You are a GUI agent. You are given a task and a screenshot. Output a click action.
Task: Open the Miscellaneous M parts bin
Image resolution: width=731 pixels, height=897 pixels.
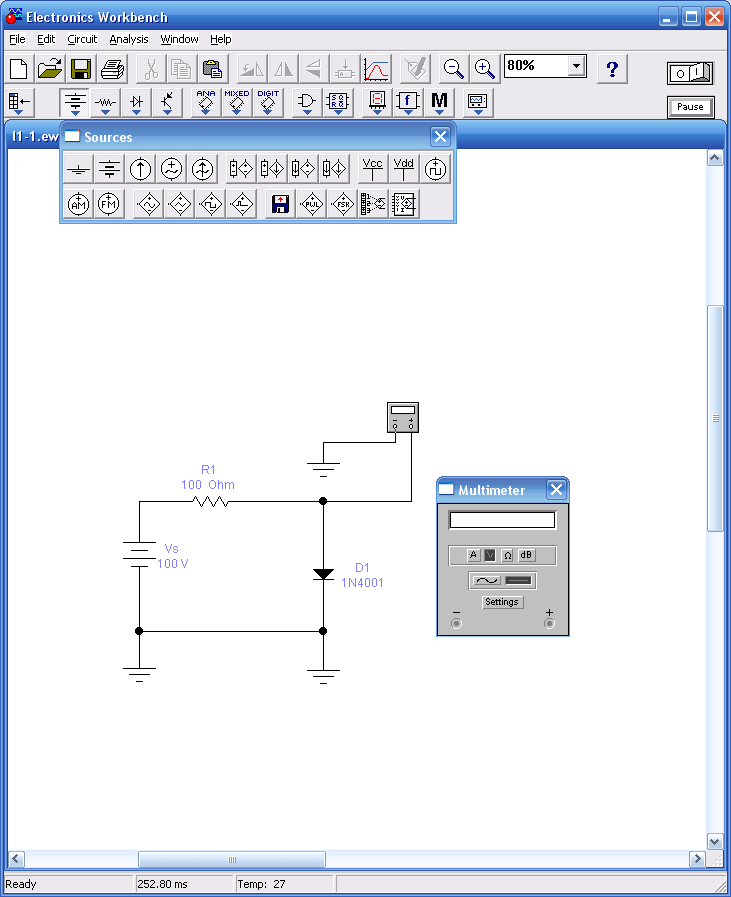click(x=439, y=102)
